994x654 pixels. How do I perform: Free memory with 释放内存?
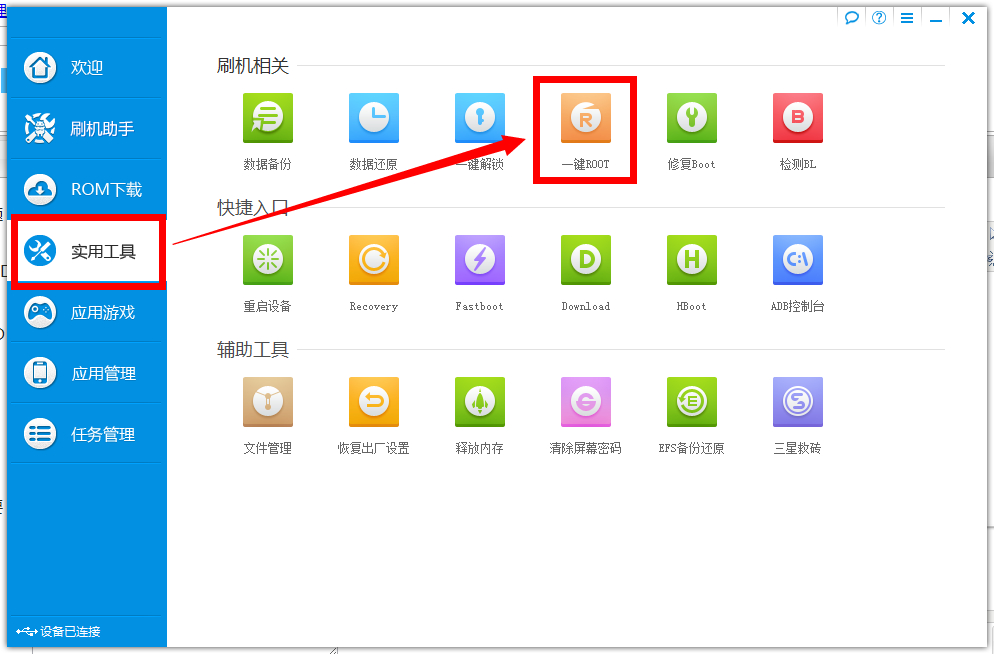pyautogui.click(x=479, y=402)
